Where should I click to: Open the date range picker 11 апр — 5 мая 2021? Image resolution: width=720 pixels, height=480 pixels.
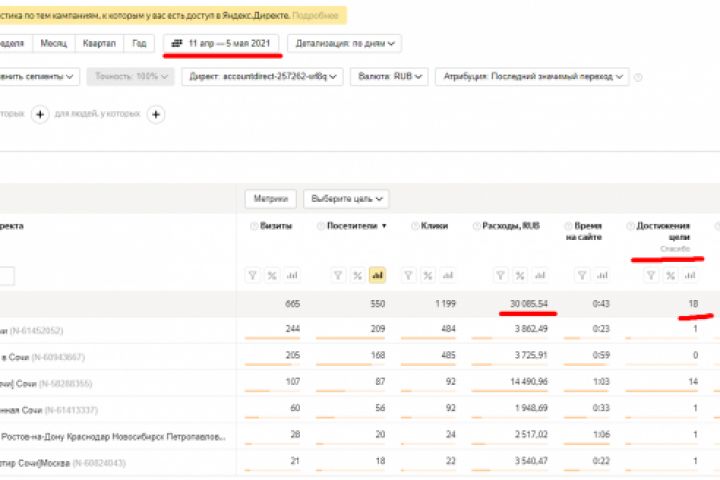(x=223, y=43)
